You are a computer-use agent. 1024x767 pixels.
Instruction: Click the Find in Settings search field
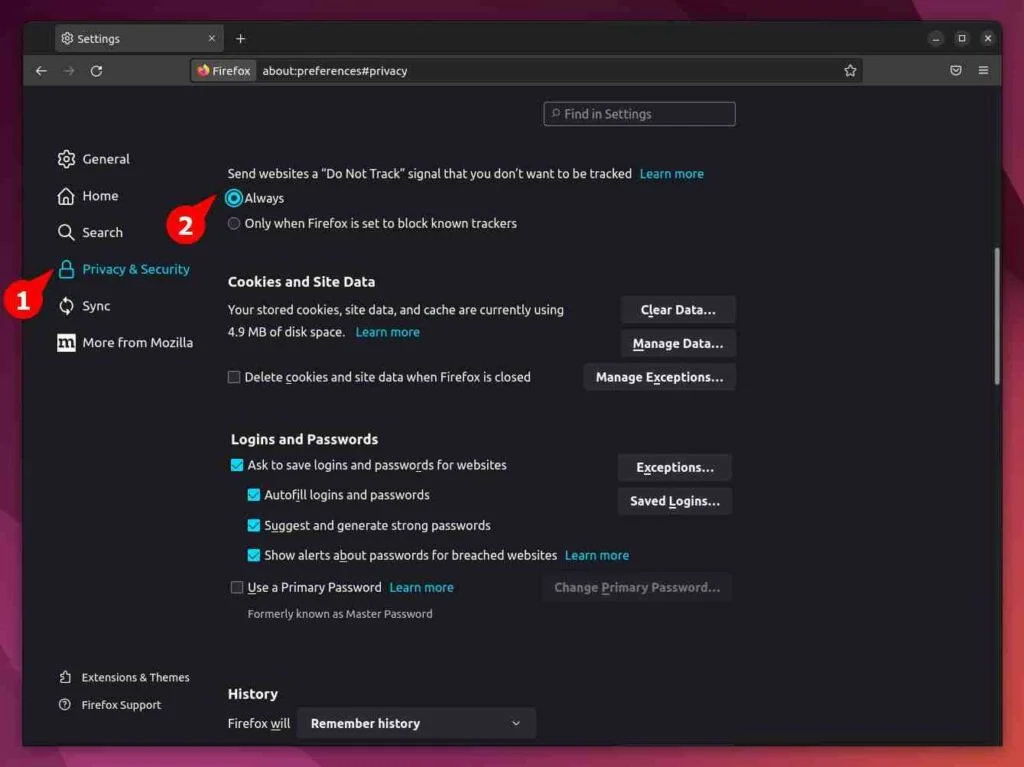(639, 114)
